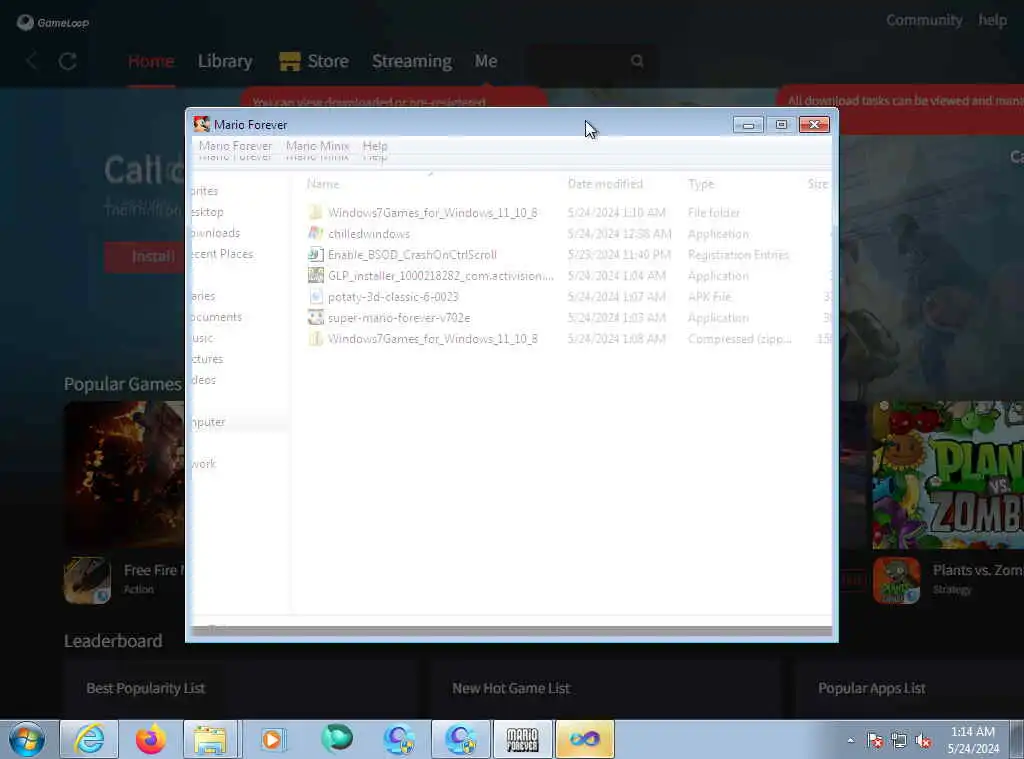The width and height of the screenshot is (1024, 759).
Task: Open Windows Explorer from the taskbar
Action: (211, 739)
